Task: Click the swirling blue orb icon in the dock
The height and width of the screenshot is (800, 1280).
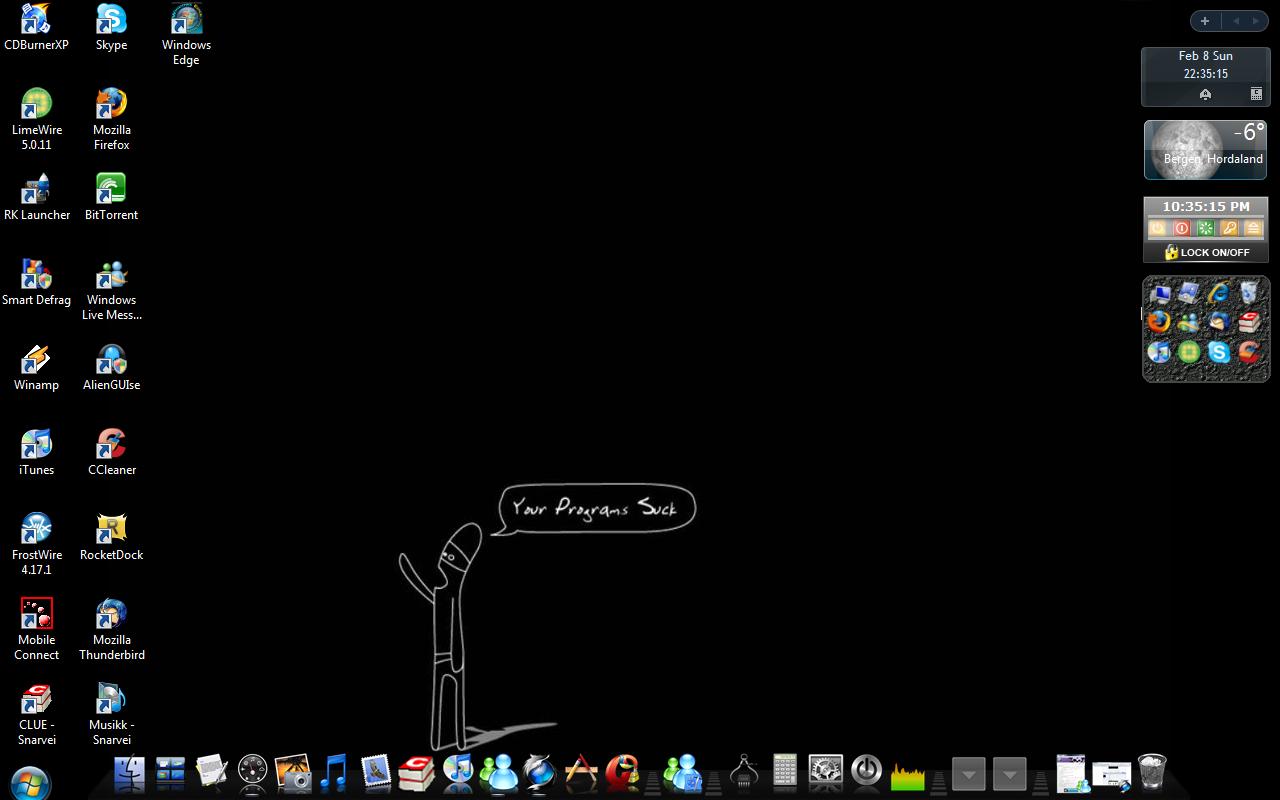Action: click(539, 772)
